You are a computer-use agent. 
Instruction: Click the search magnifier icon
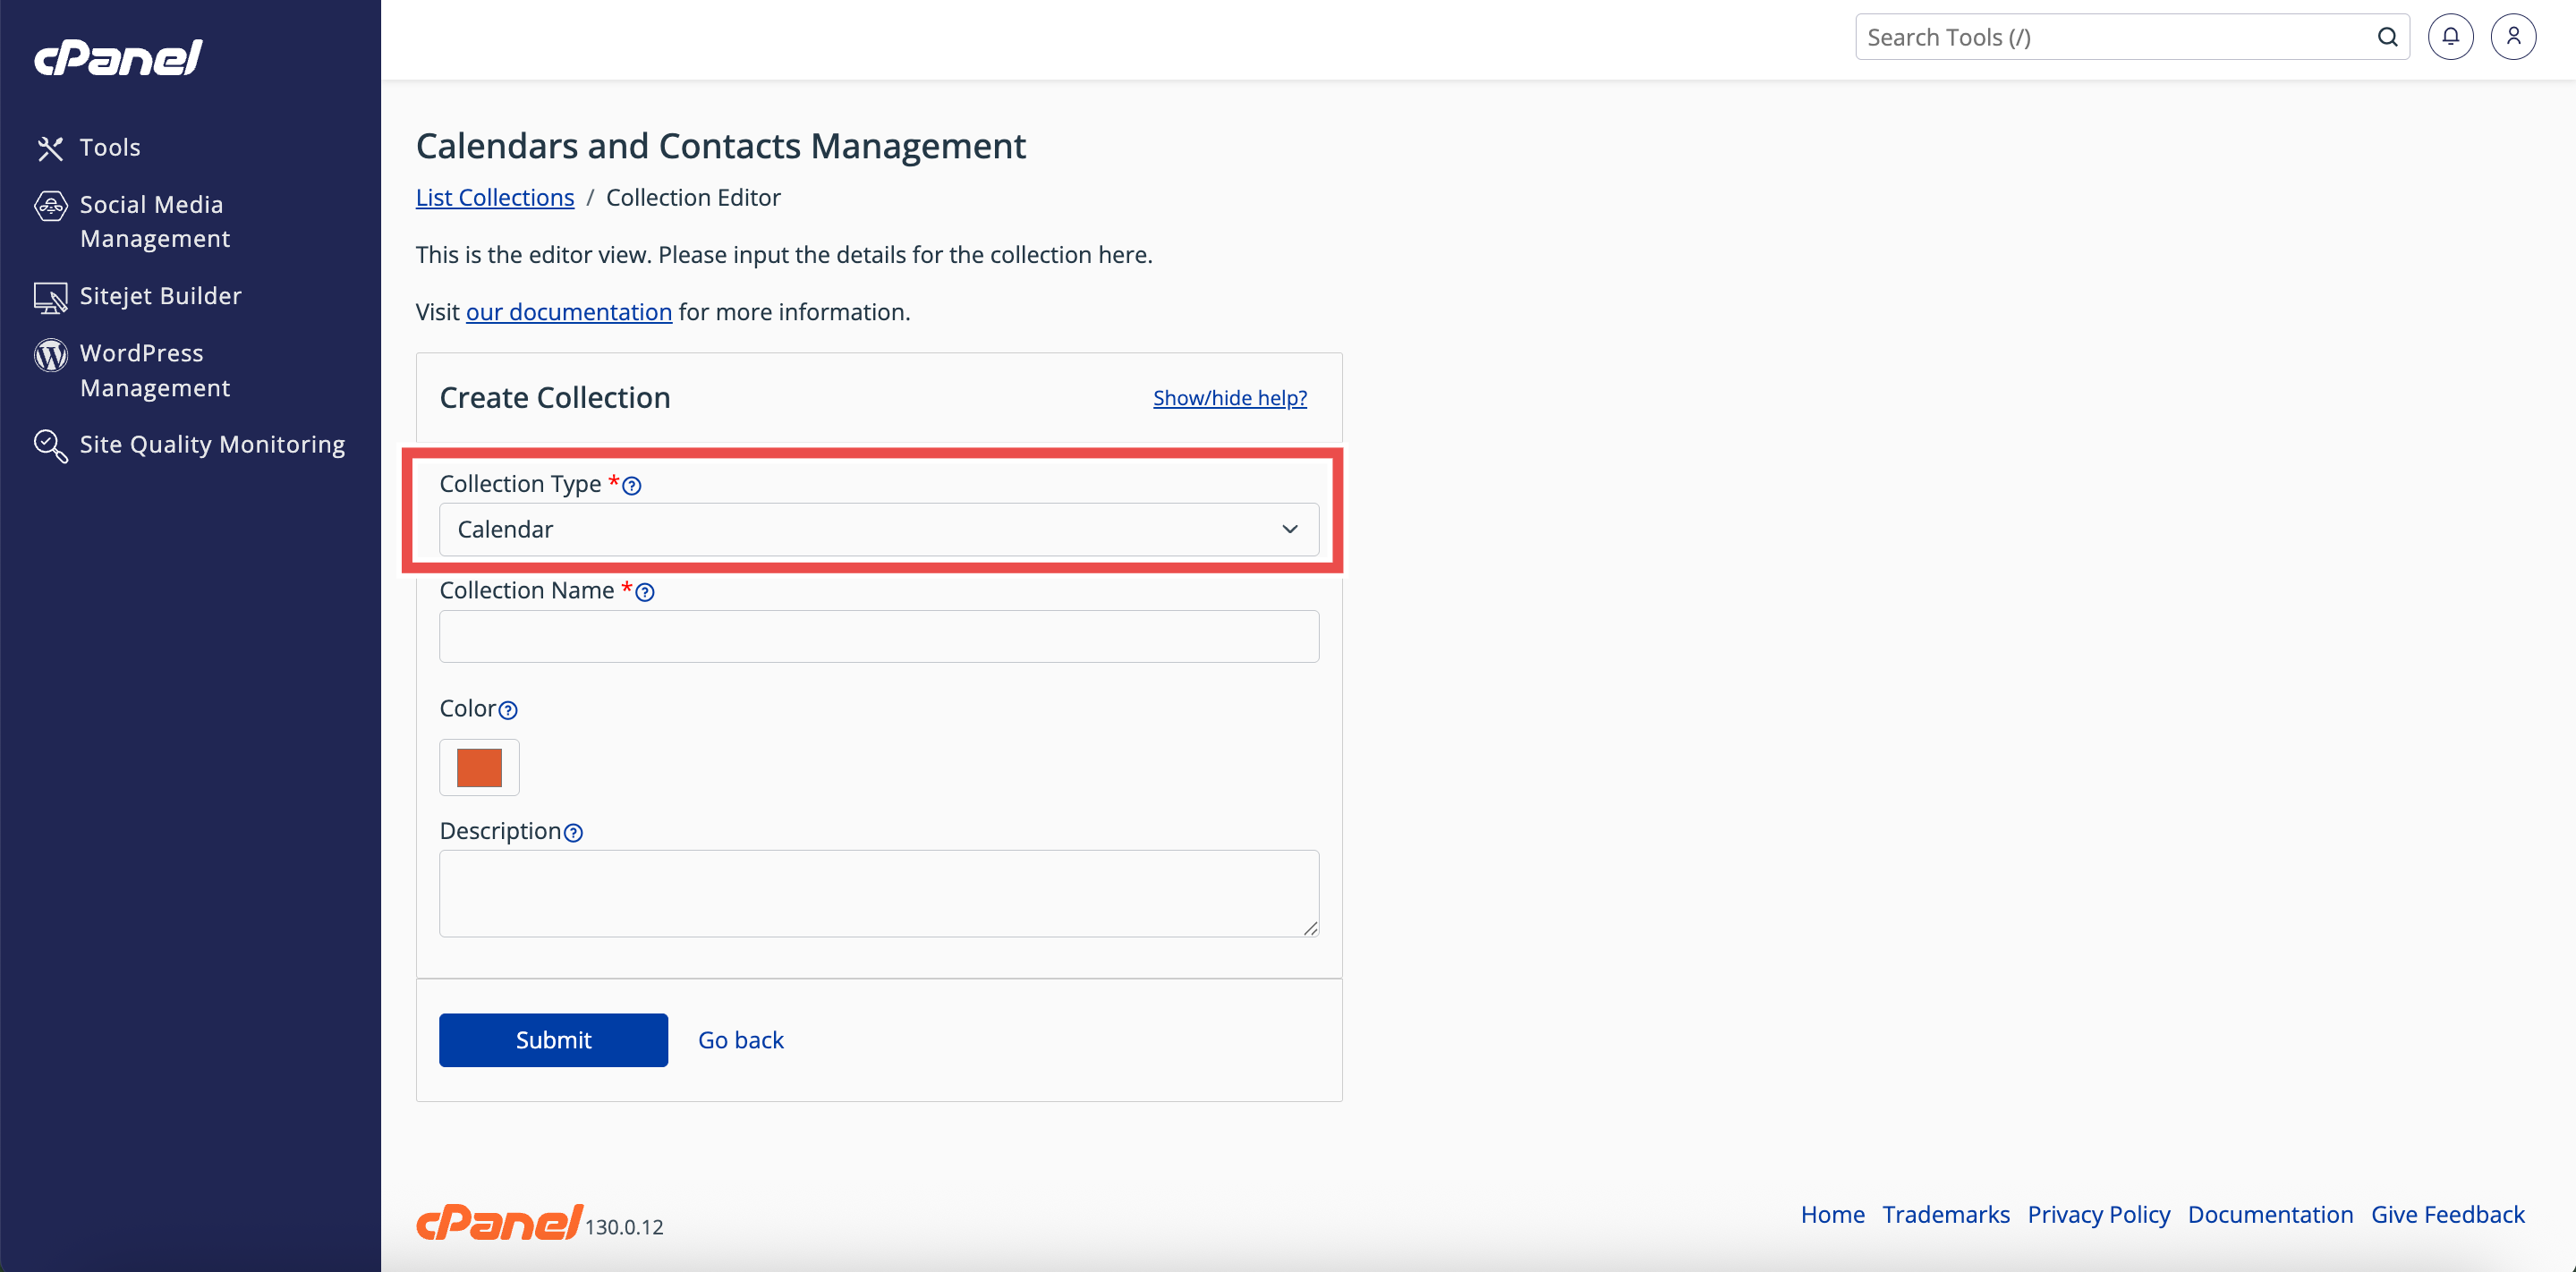2387,37
